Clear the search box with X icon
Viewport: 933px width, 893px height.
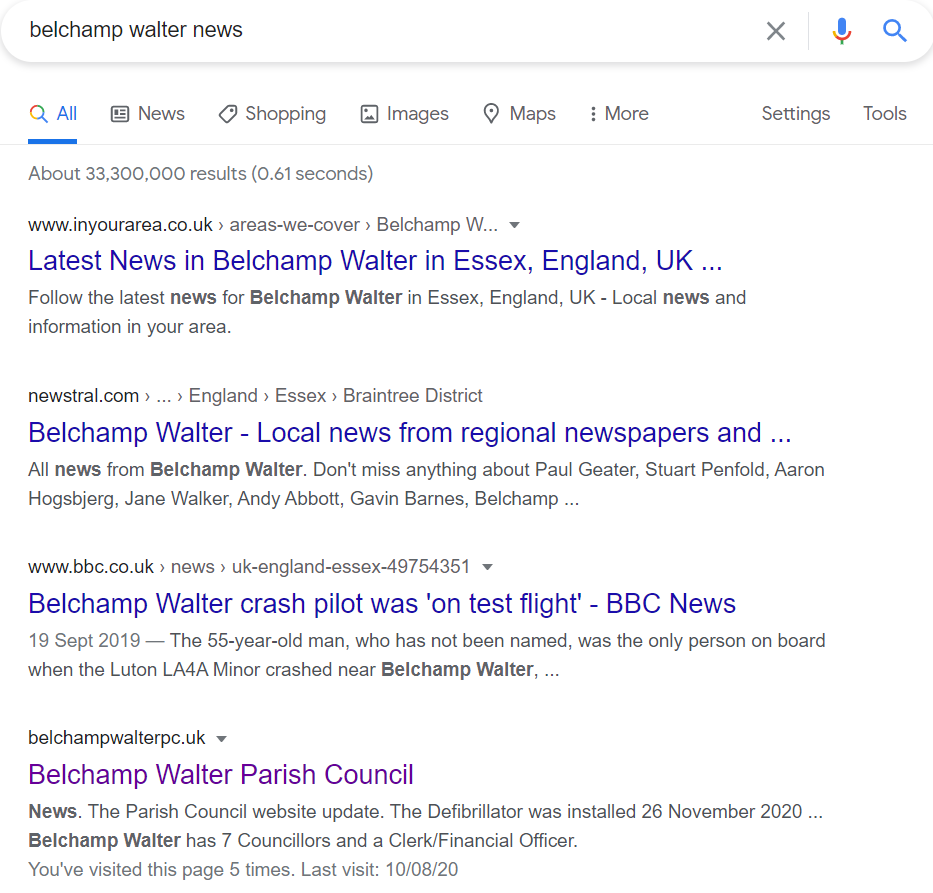[x=775, y=30]
